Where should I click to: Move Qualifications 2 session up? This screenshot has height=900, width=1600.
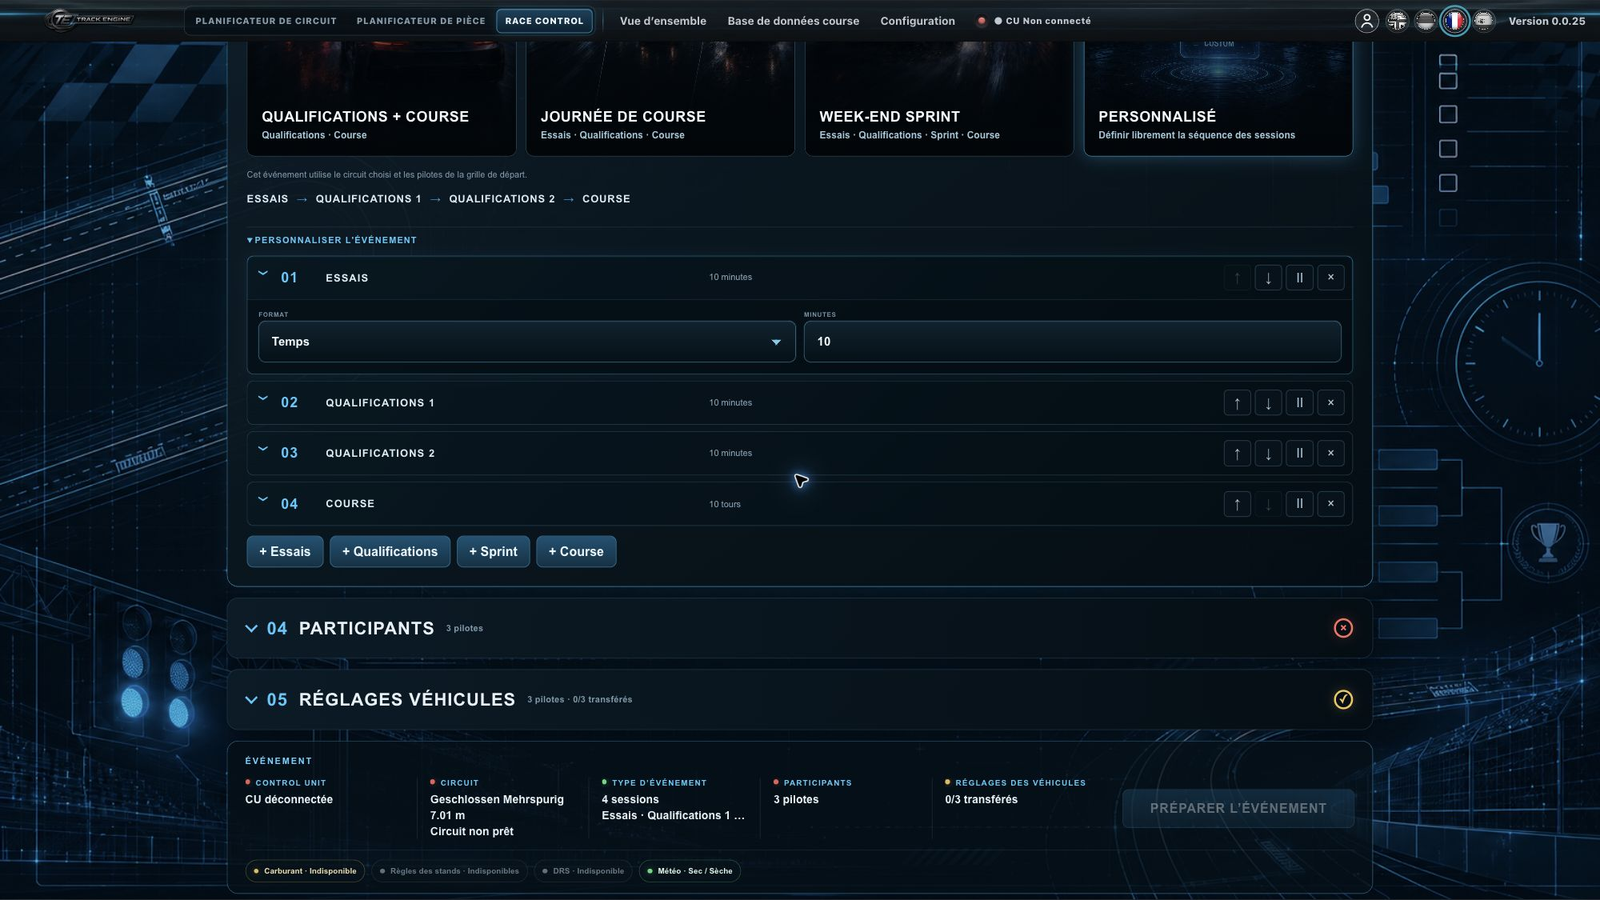tap(1237, 453)
